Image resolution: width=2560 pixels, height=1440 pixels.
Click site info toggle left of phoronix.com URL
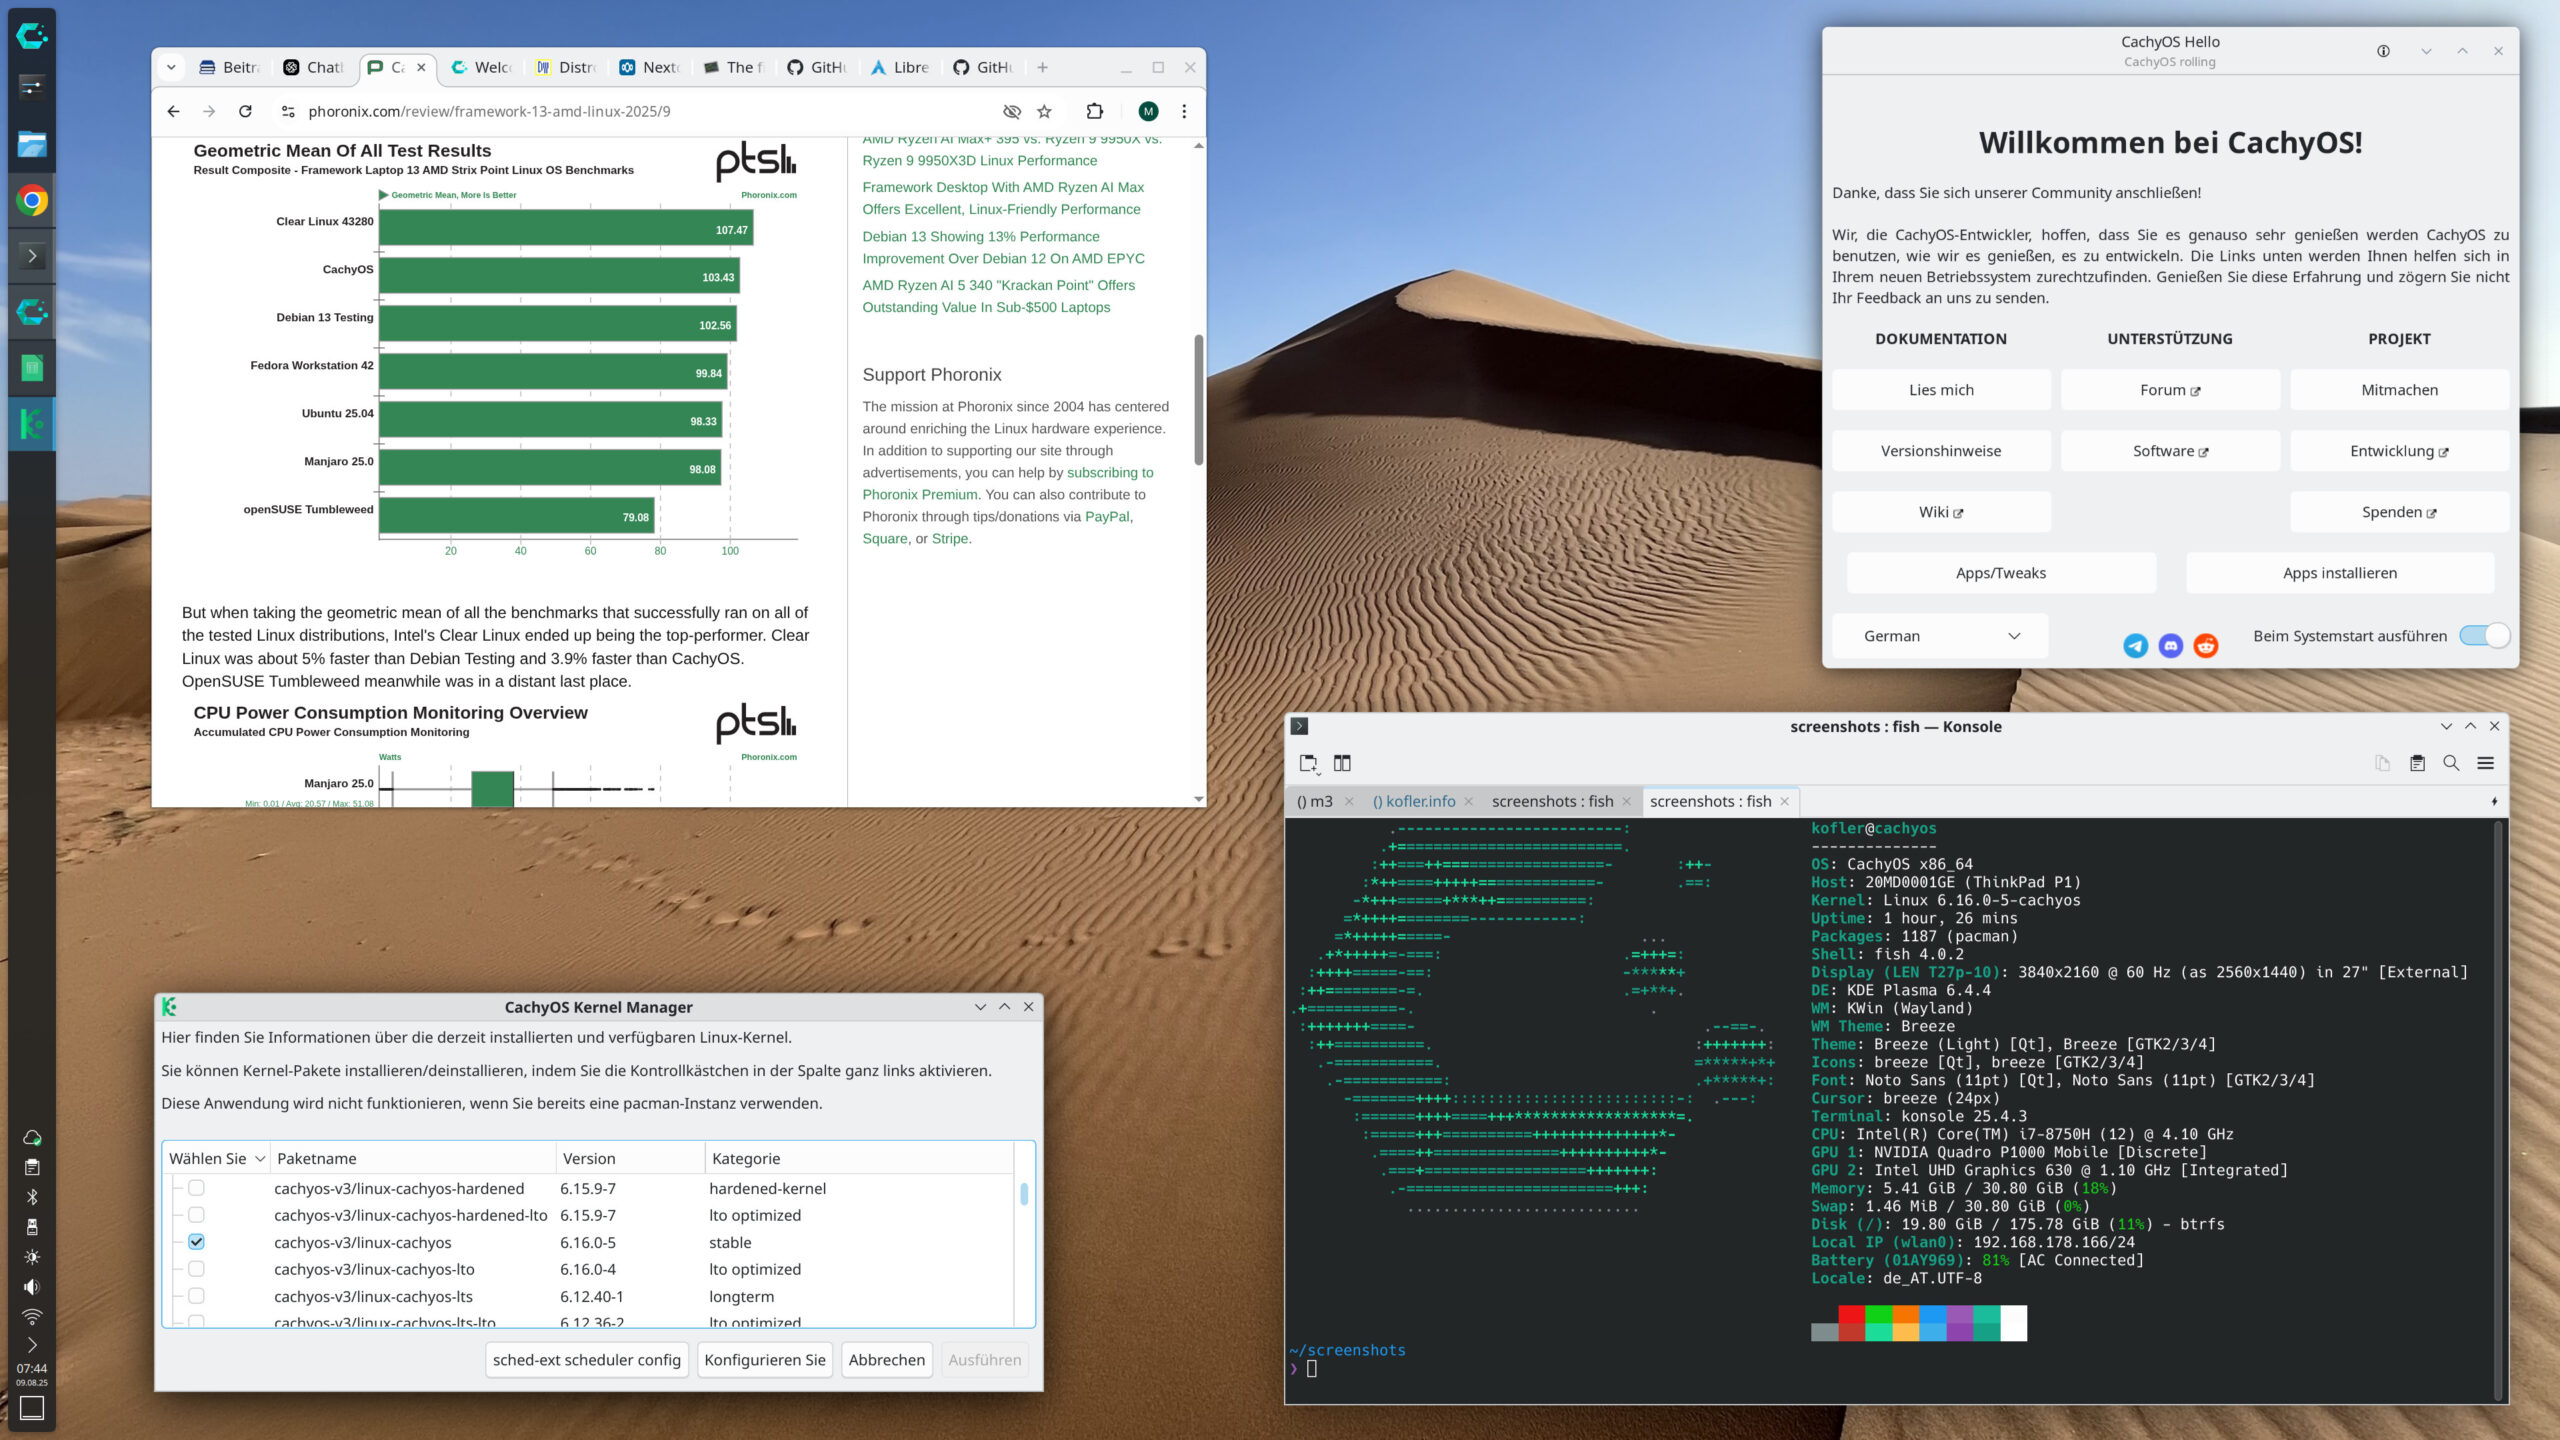(x=288, y=111)
